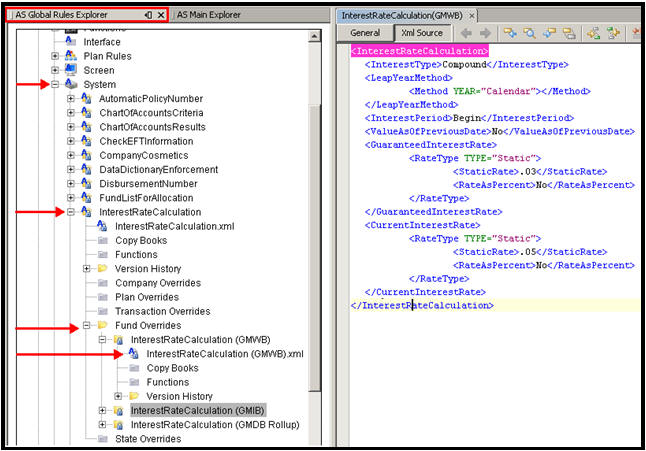Click the ChartOfAccountsCriteria rule icon

click(x=86, y=112)
